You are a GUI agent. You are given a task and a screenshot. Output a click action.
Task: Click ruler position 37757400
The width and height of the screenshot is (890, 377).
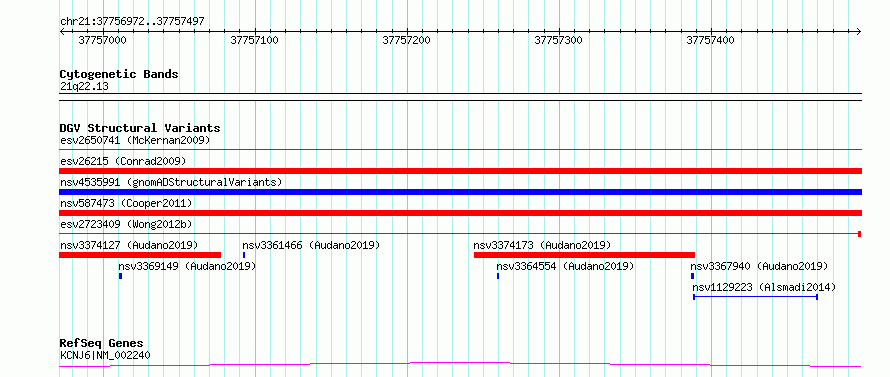[x=711, y=40]
